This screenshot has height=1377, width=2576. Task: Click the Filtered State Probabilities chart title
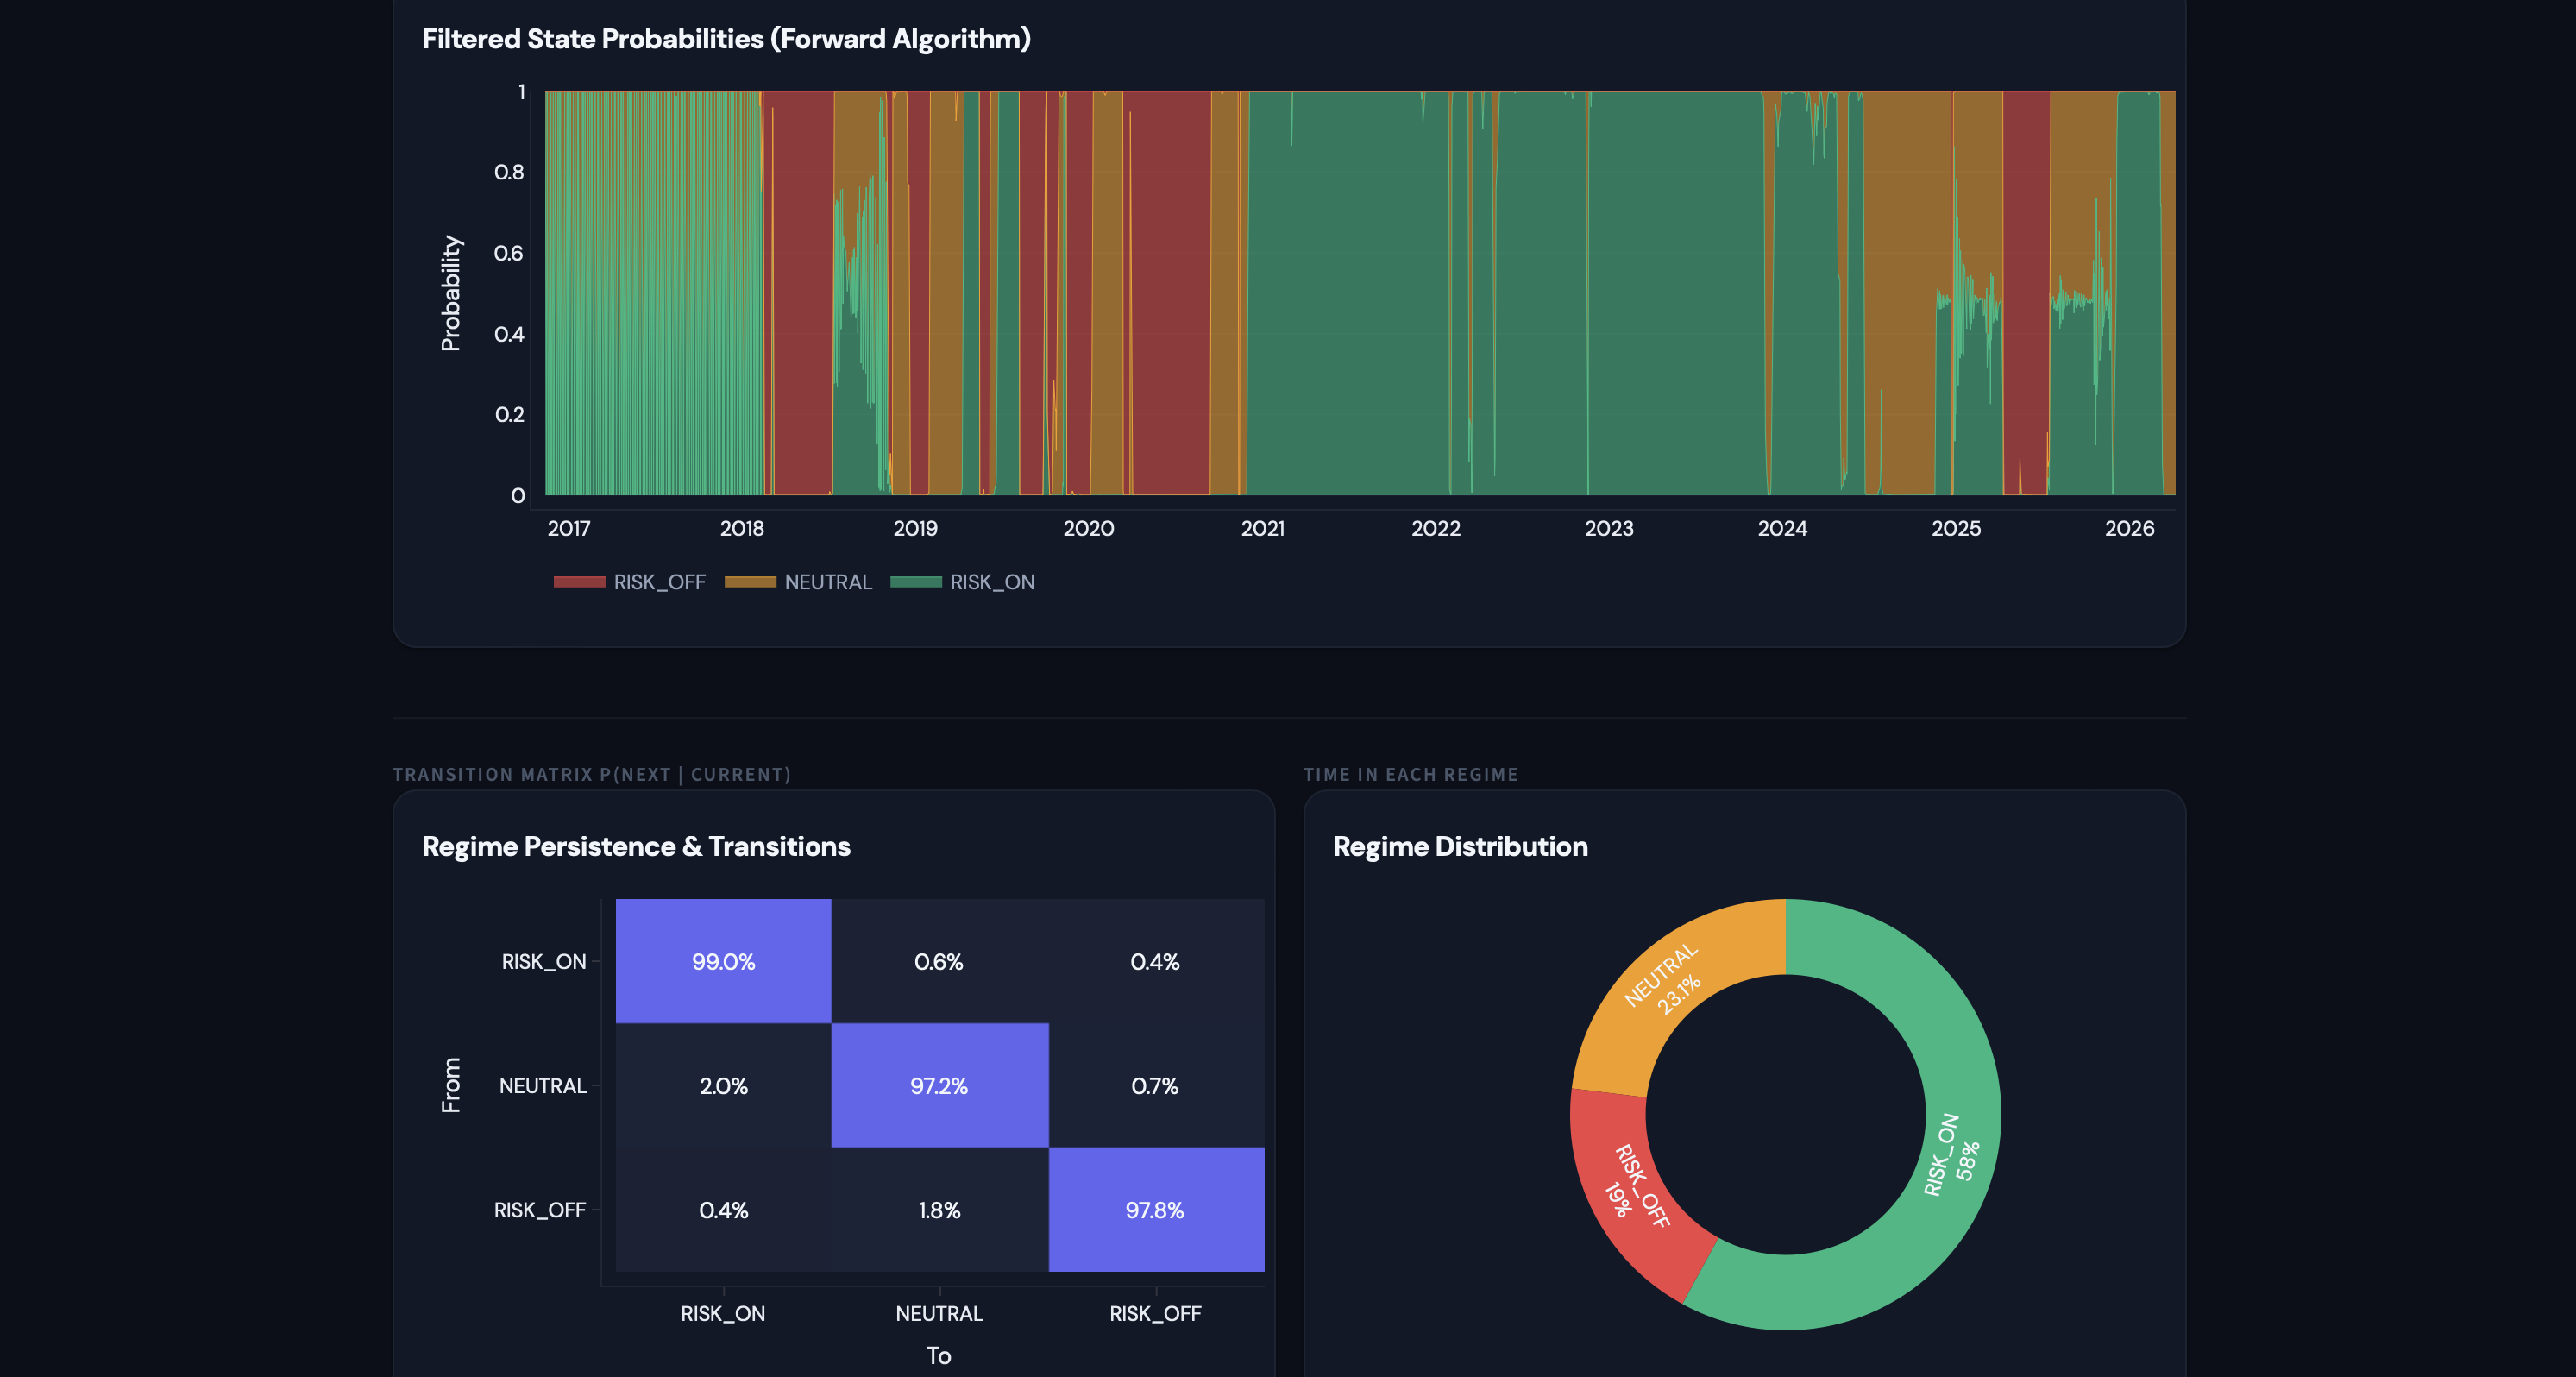(726, 39)
